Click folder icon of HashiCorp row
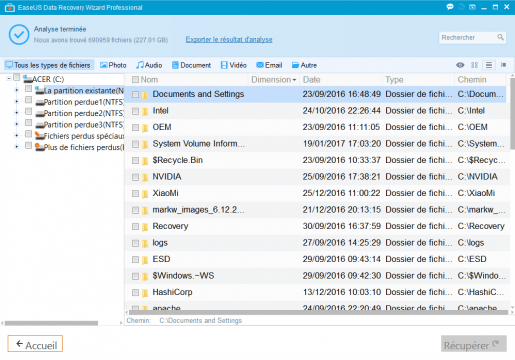This screenshot has width=515, height=360. click(145, 293)
